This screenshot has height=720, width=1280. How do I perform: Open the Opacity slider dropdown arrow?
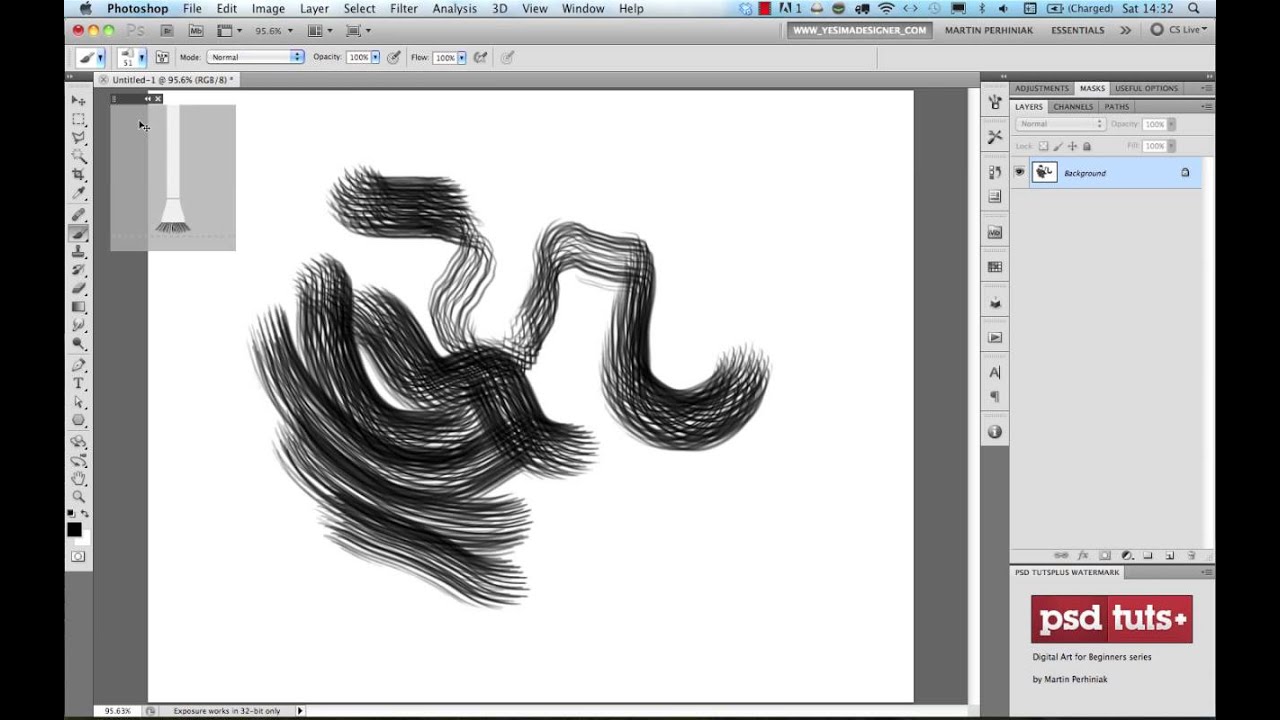(375, 57)
